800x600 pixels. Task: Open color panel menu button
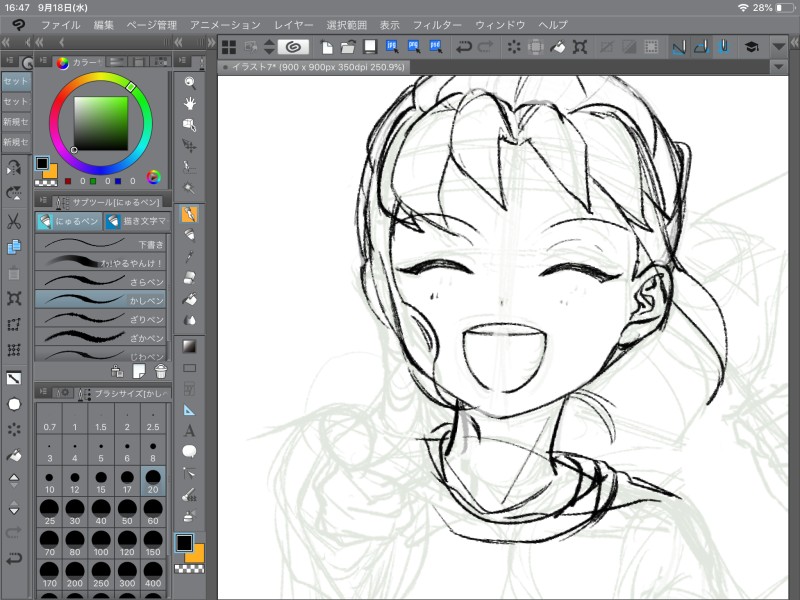[x=43, y=61]
